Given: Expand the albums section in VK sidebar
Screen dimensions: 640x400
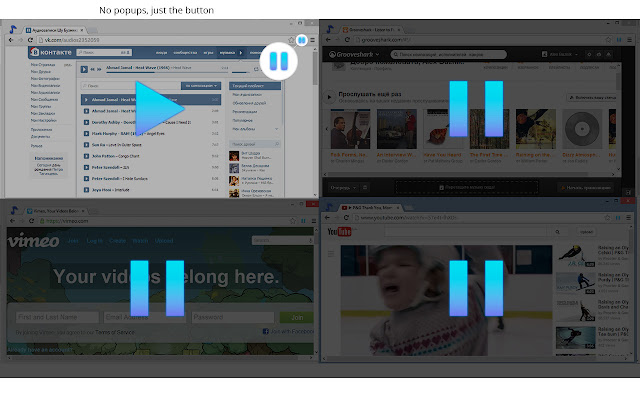Looking at the screenshot, I should 277,129.
